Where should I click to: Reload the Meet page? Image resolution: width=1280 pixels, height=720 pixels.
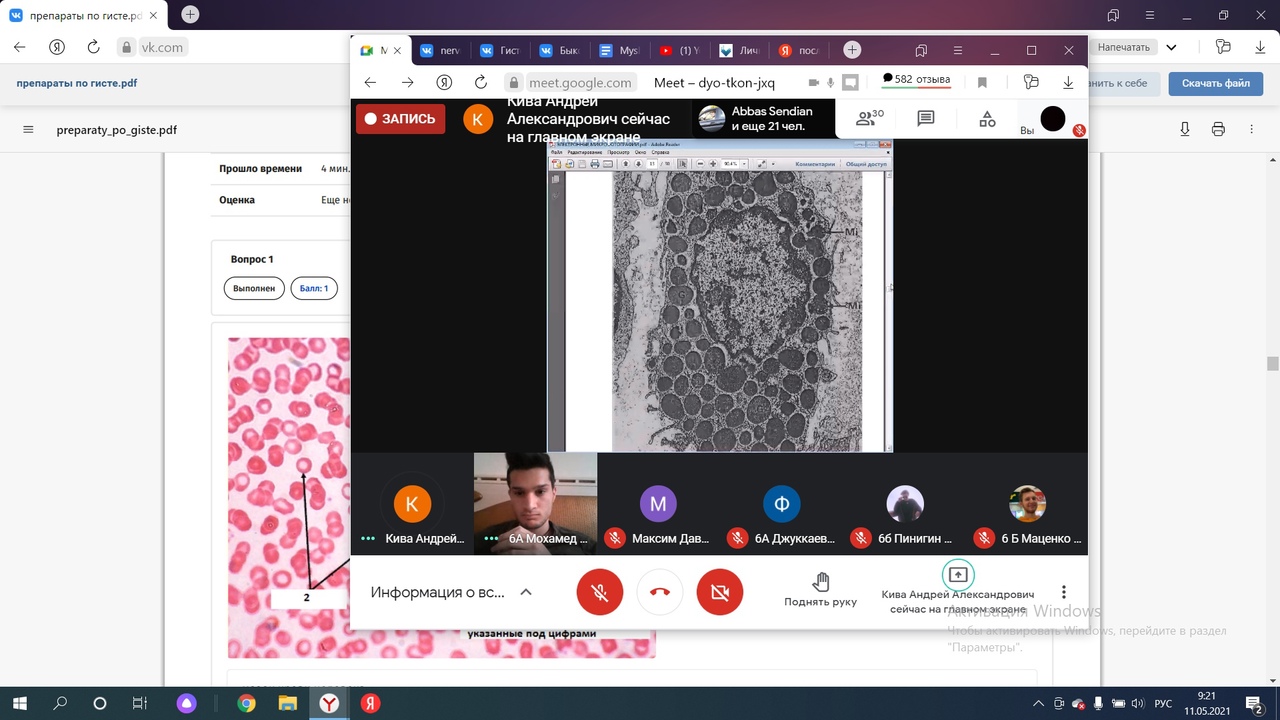[481, 83]
